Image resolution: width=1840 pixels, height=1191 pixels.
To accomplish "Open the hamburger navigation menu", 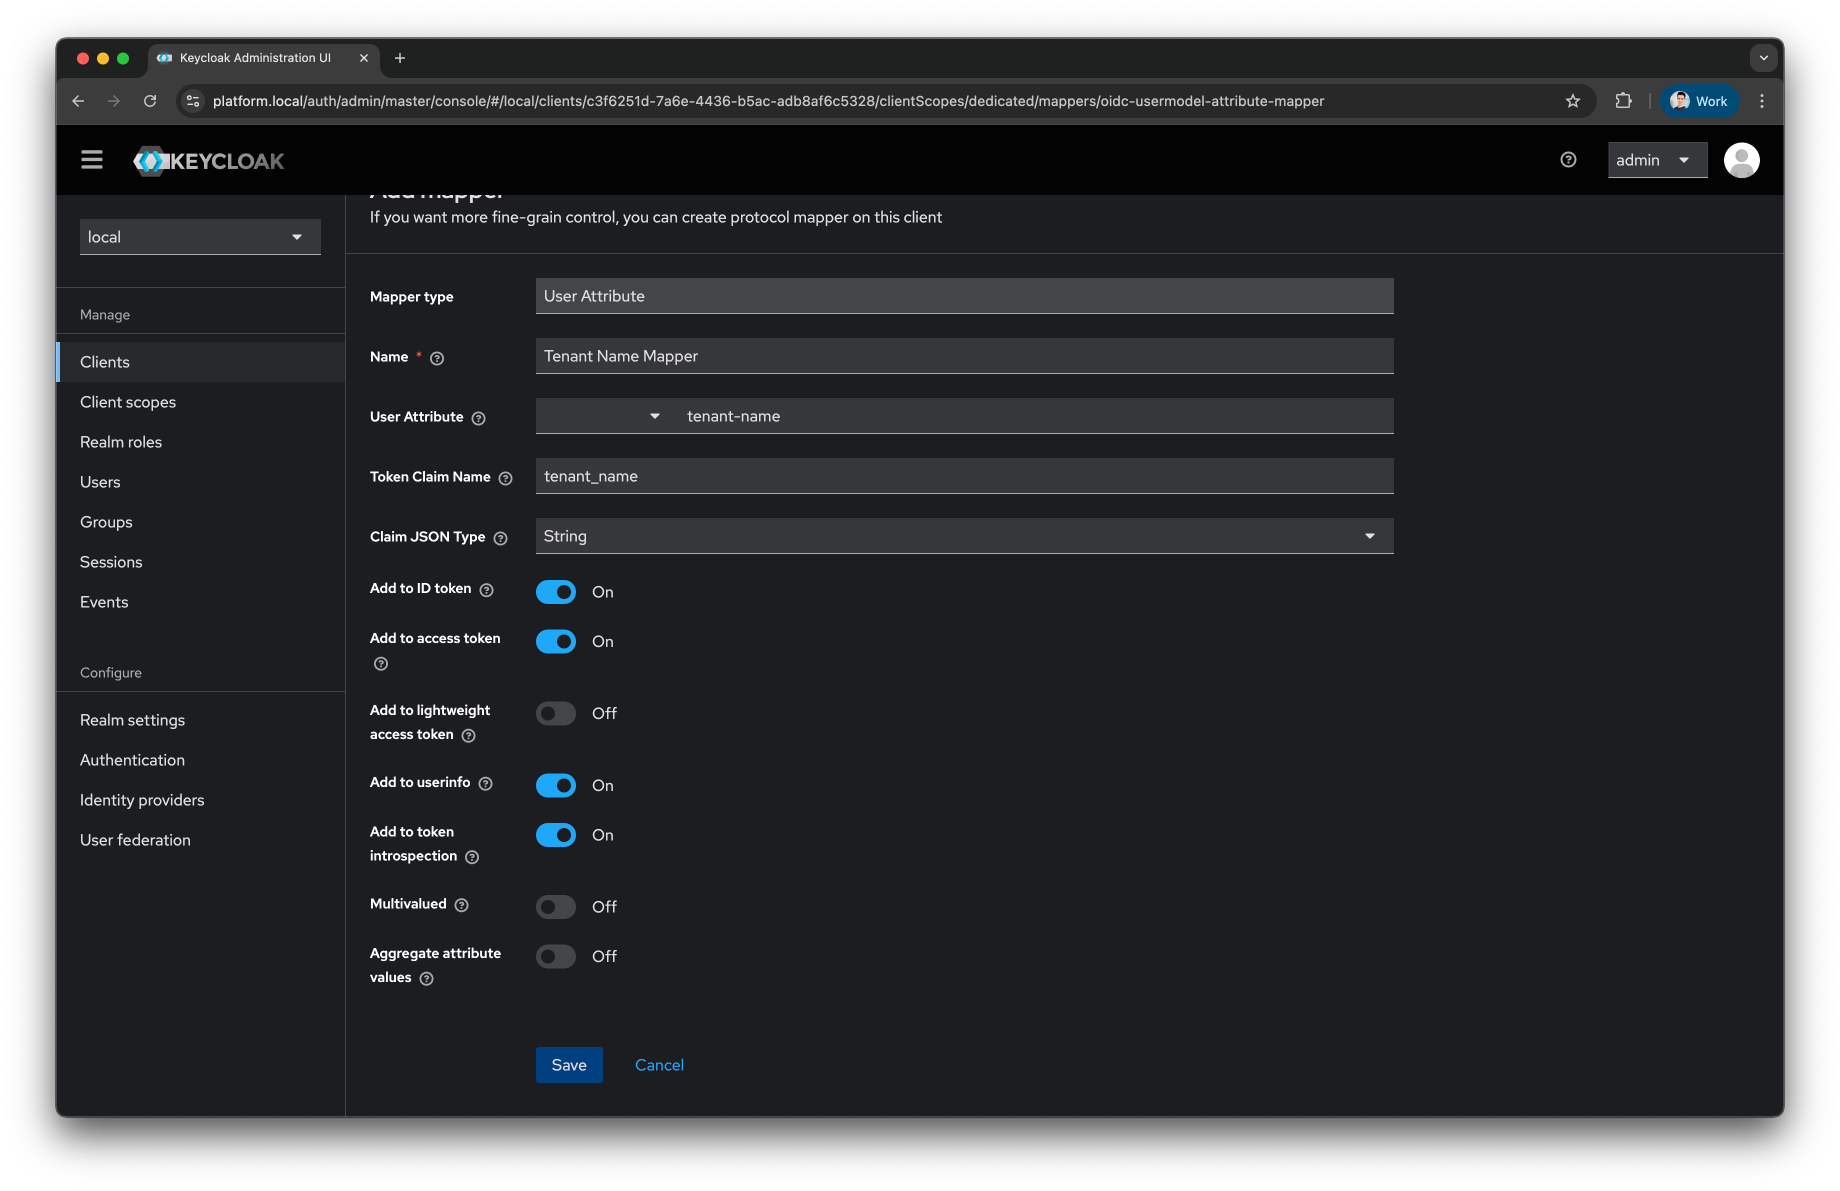I will pyautogui.click(x=91, y=159).
